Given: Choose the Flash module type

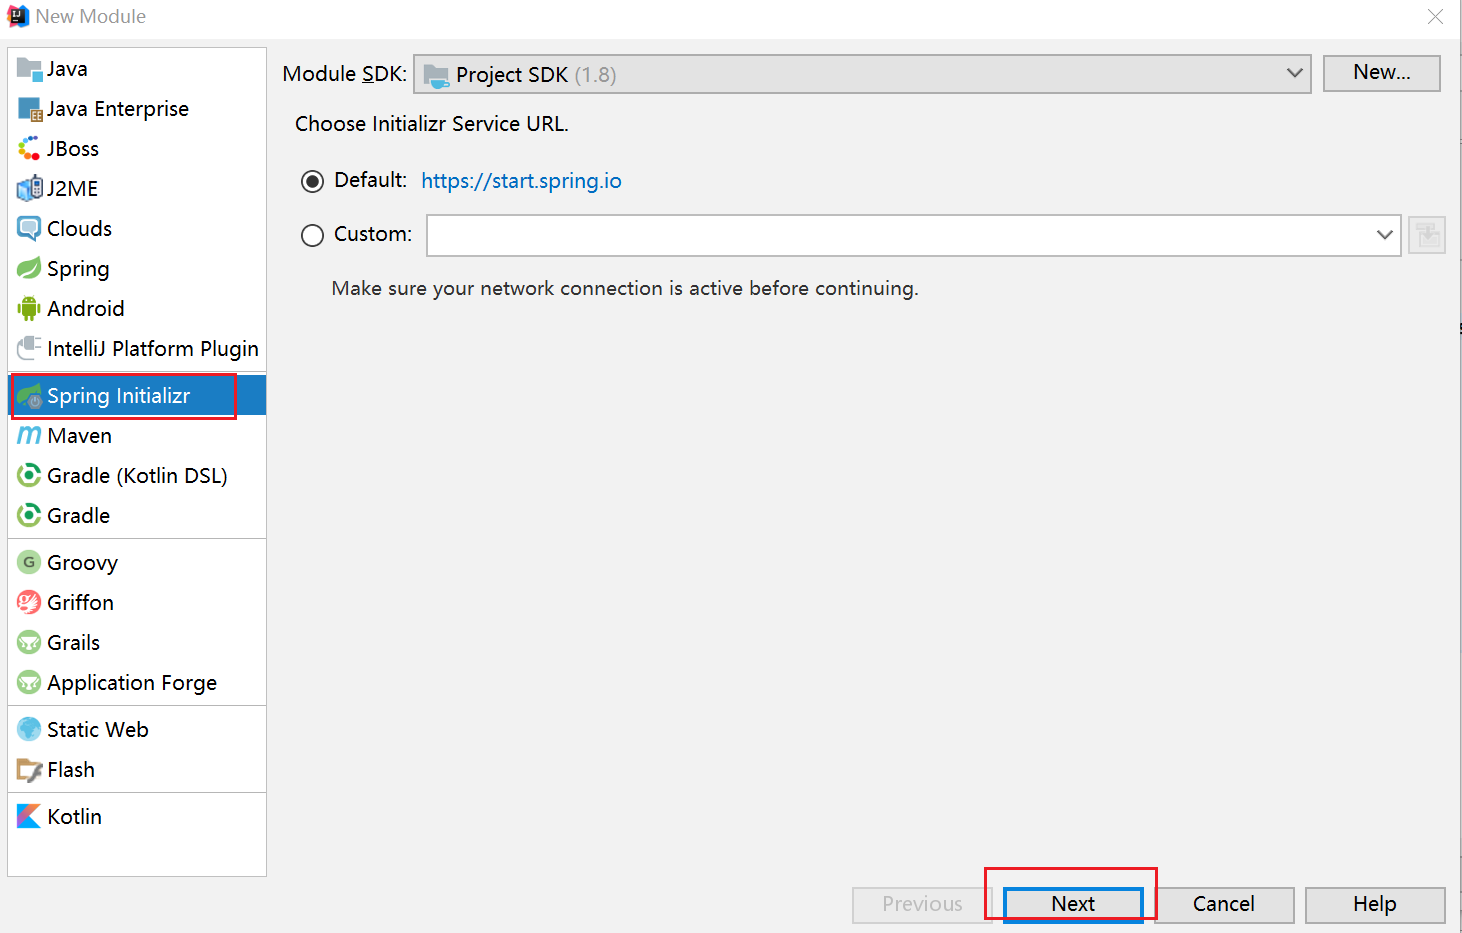Looking at the screenshot, I should point(69,769).
